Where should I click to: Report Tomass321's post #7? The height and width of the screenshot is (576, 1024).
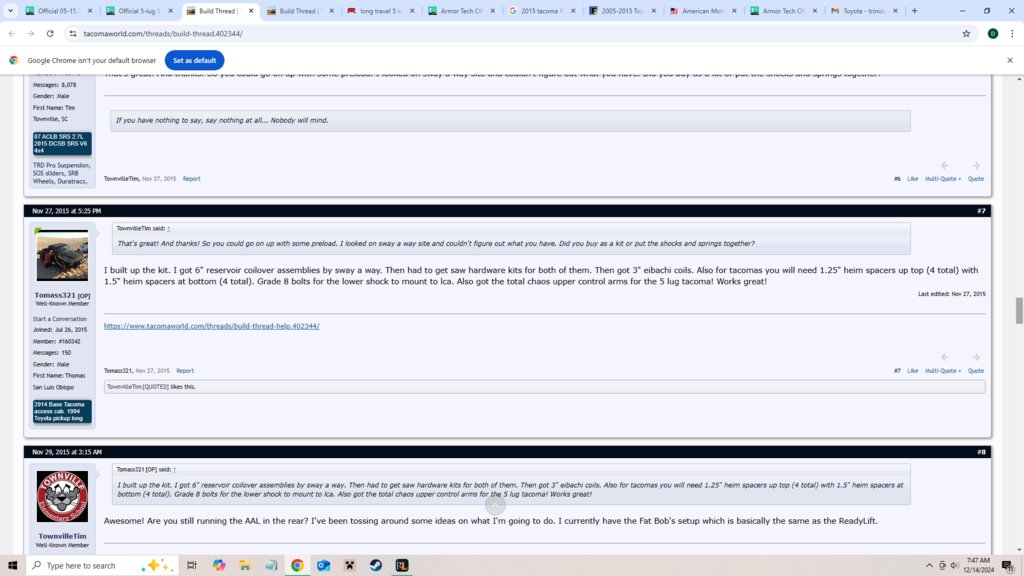pos(185,370)
